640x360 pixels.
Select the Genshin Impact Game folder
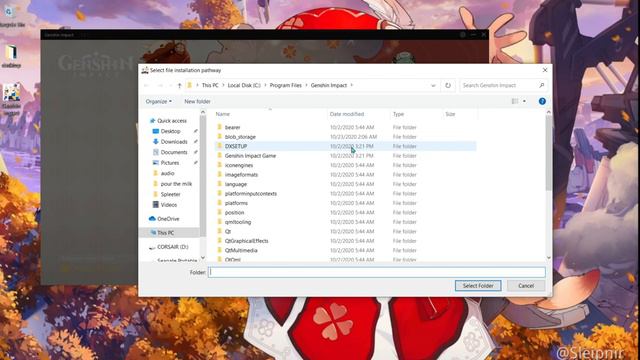[250, 156]
